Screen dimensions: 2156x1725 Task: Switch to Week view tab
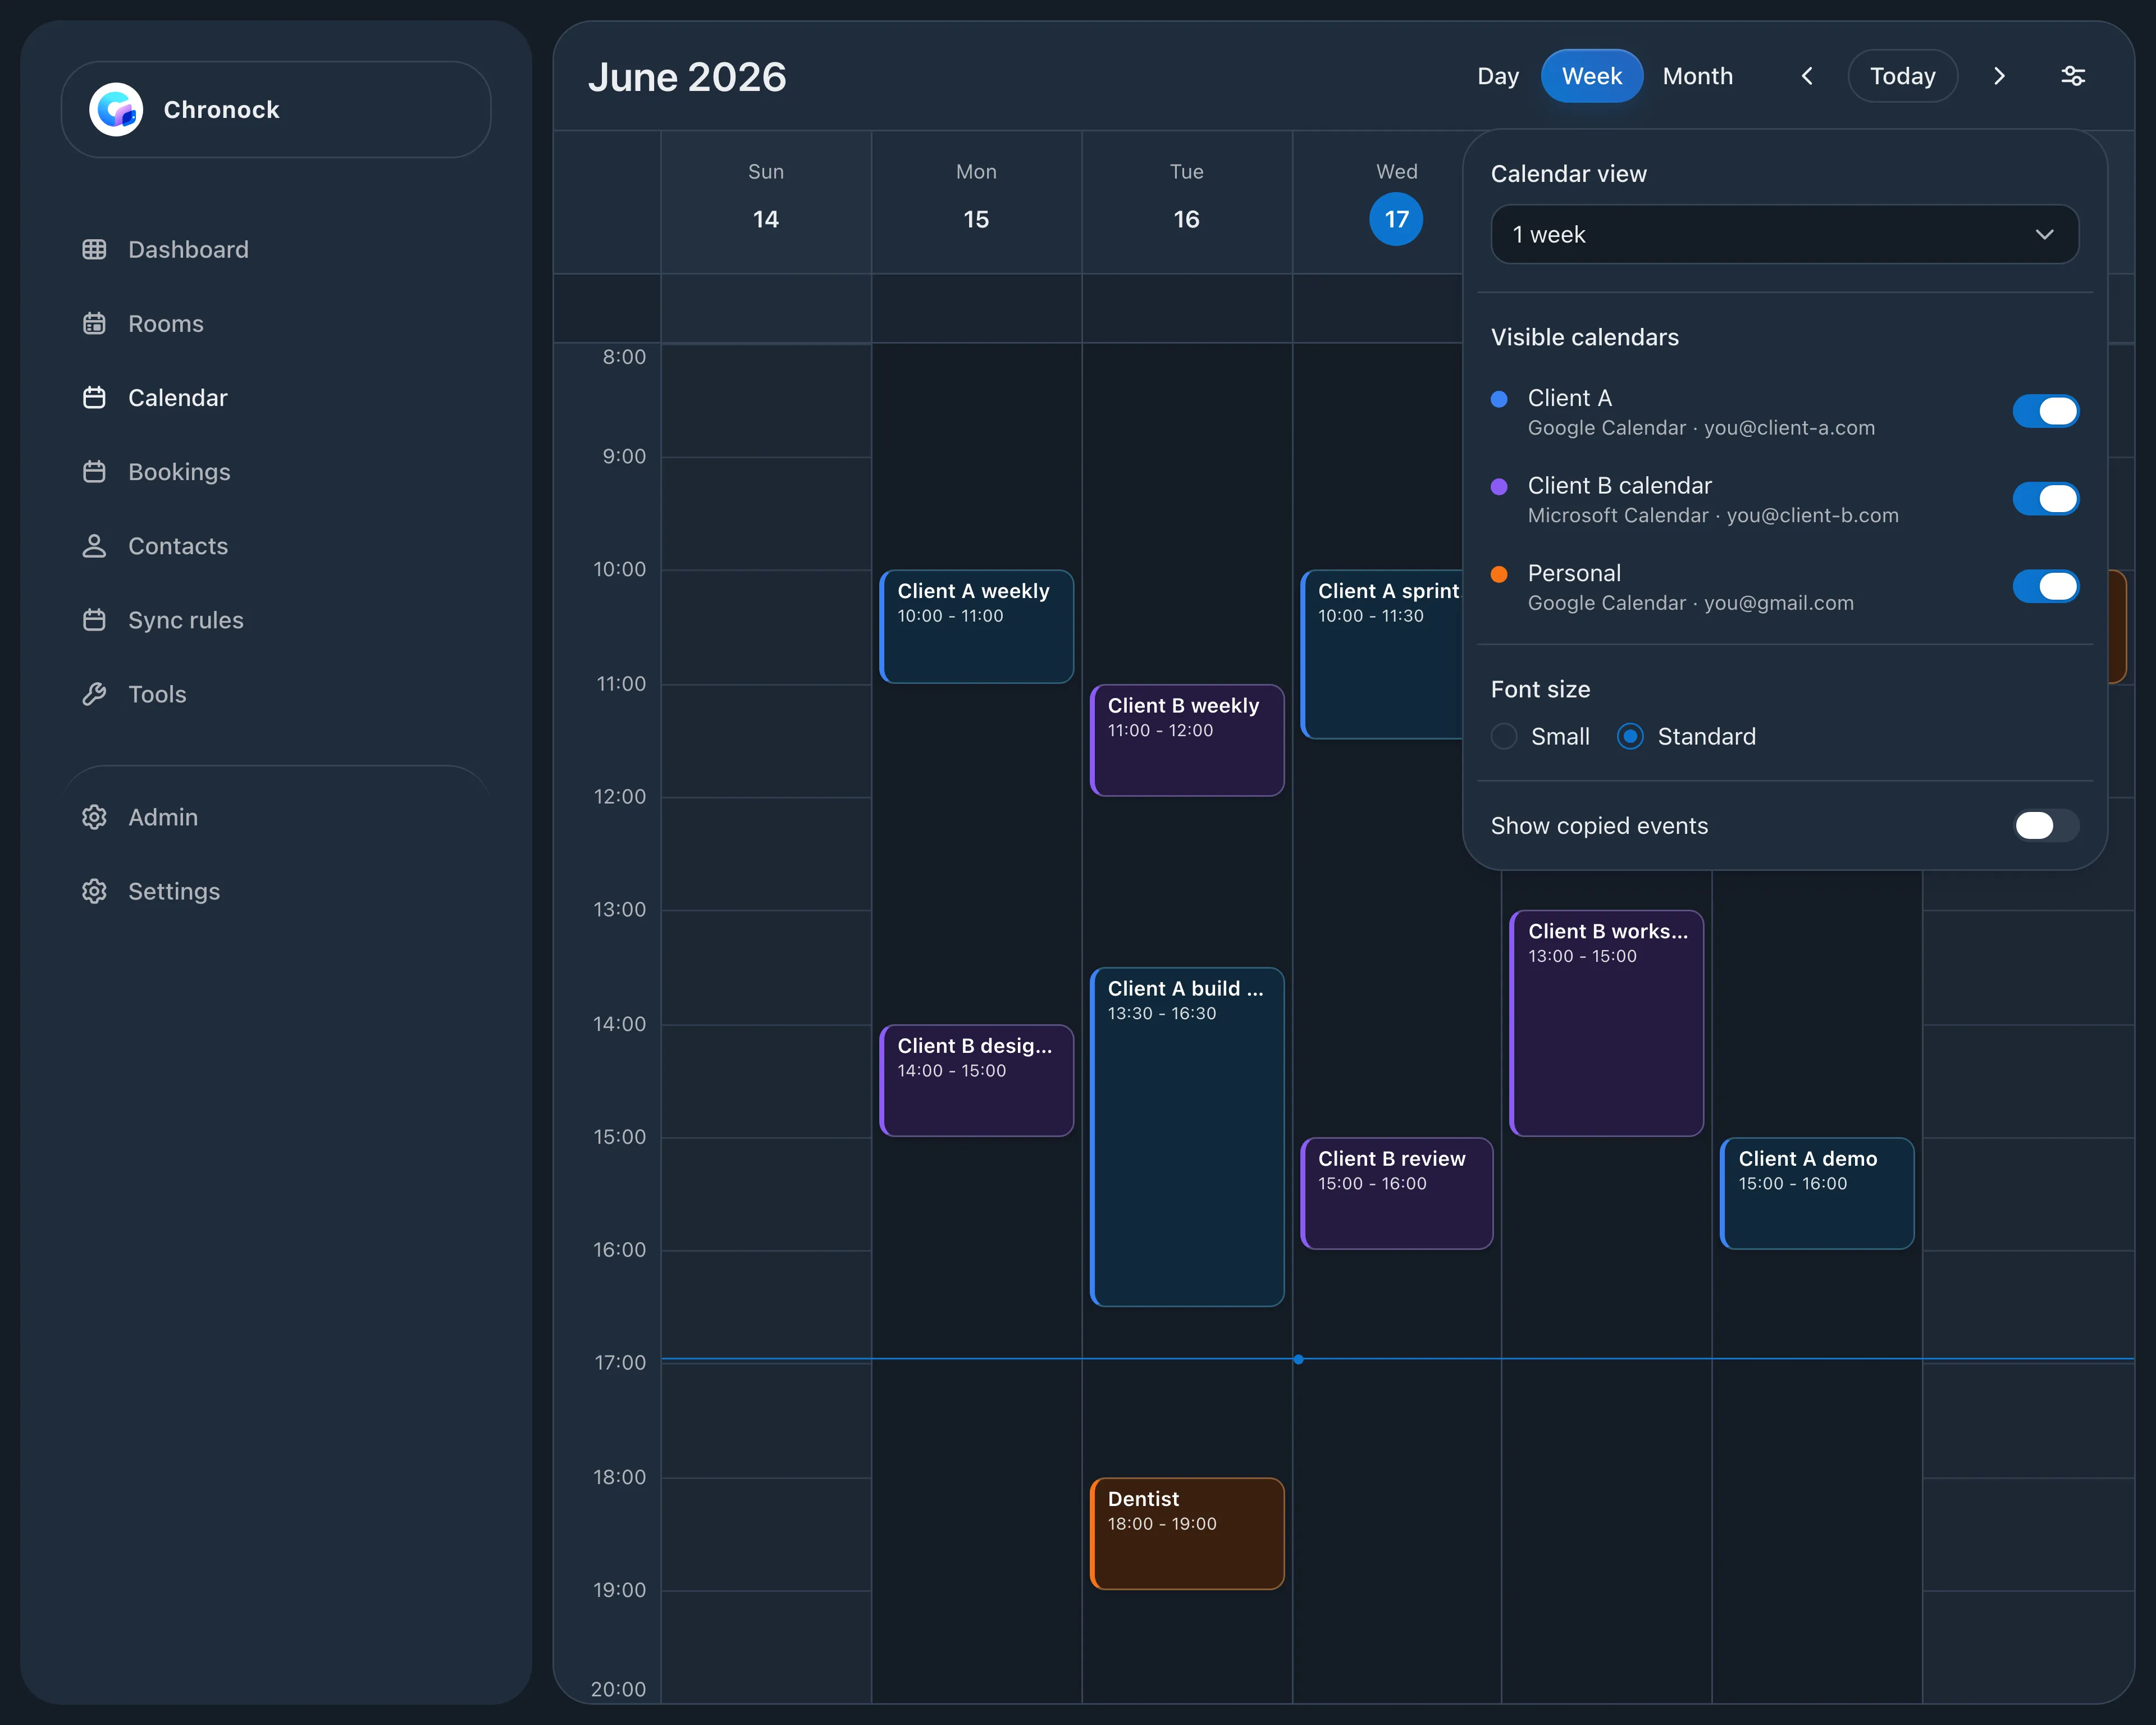1592,76
